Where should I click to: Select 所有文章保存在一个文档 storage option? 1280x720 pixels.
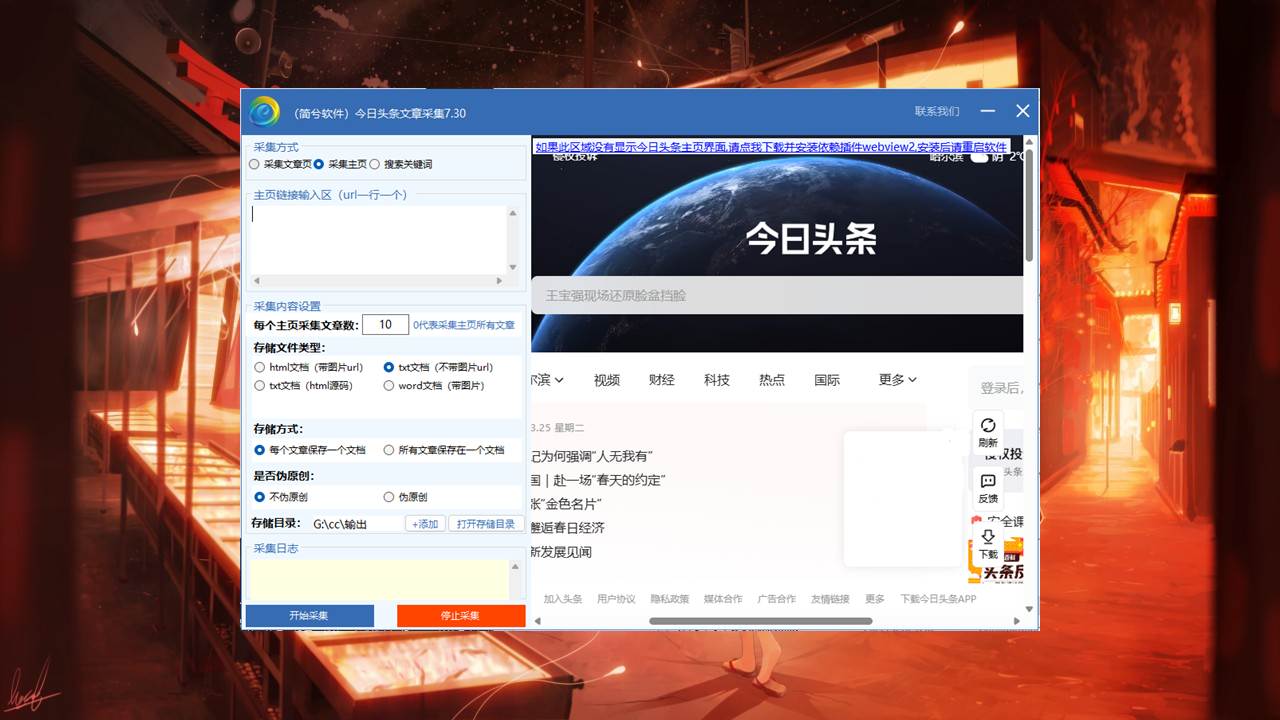point(389,450)
